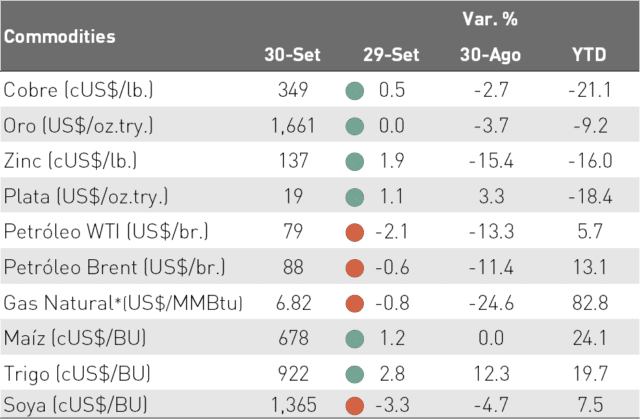
Task: Click the green indicator dot for Oro
Action: point(354,126)
